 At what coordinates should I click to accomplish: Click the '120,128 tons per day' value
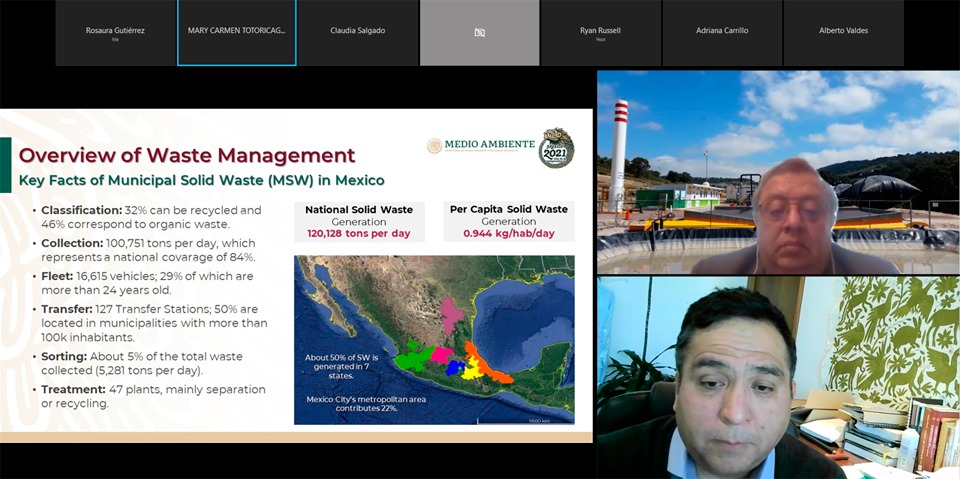359,234
